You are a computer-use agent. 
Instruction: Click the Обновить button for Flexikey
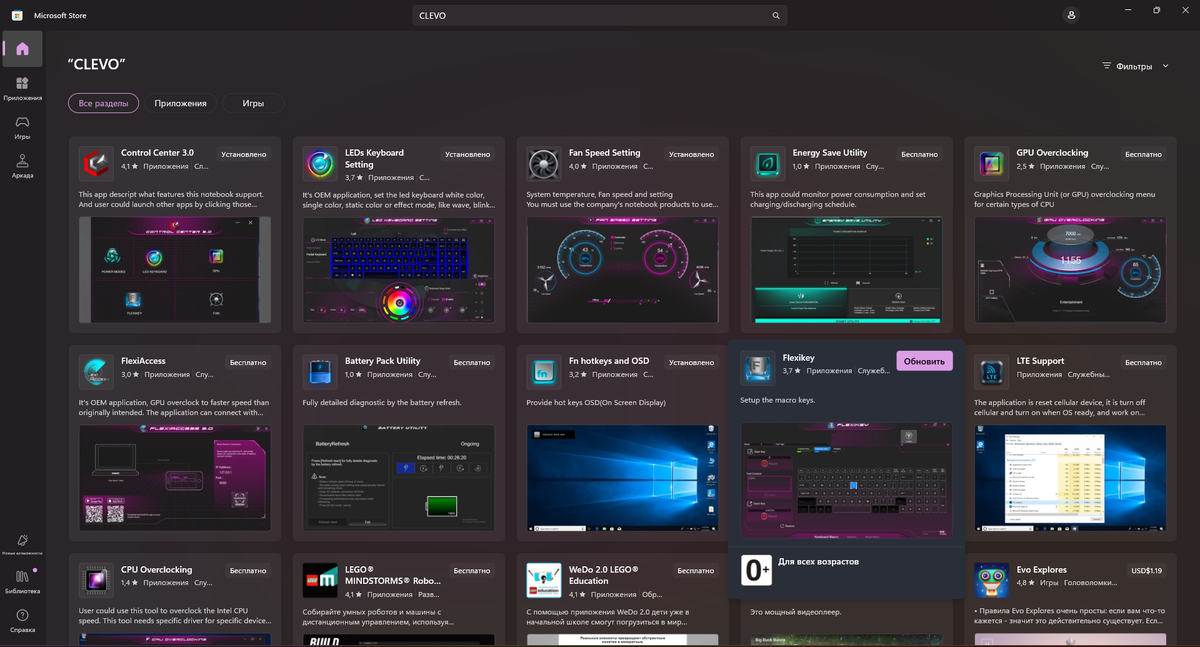click(x=924, y=361)
